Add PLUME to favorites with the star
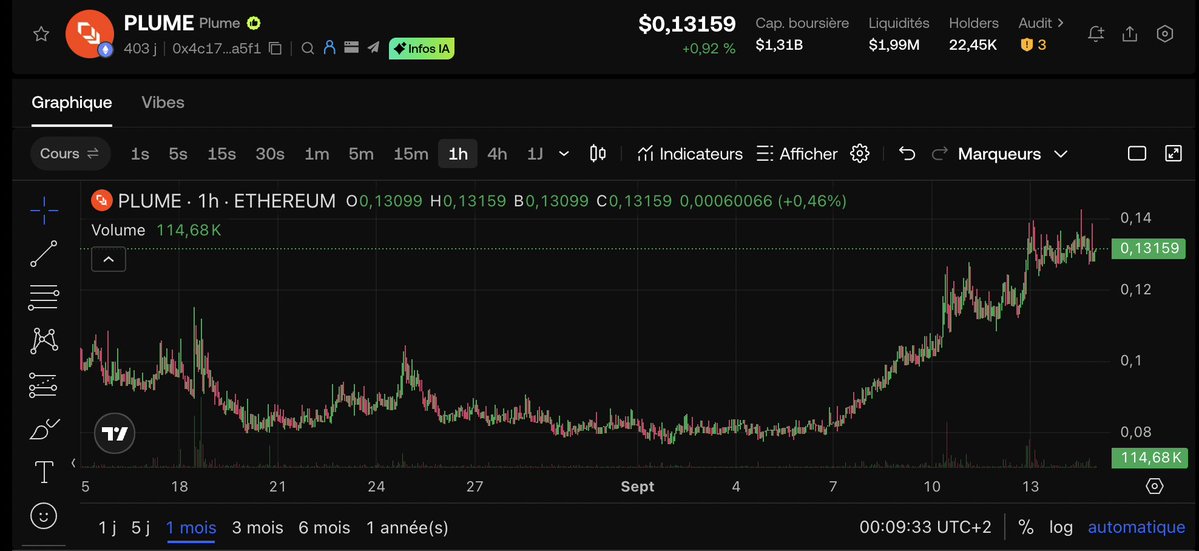1199x551 pixels. tap(41, 34)
